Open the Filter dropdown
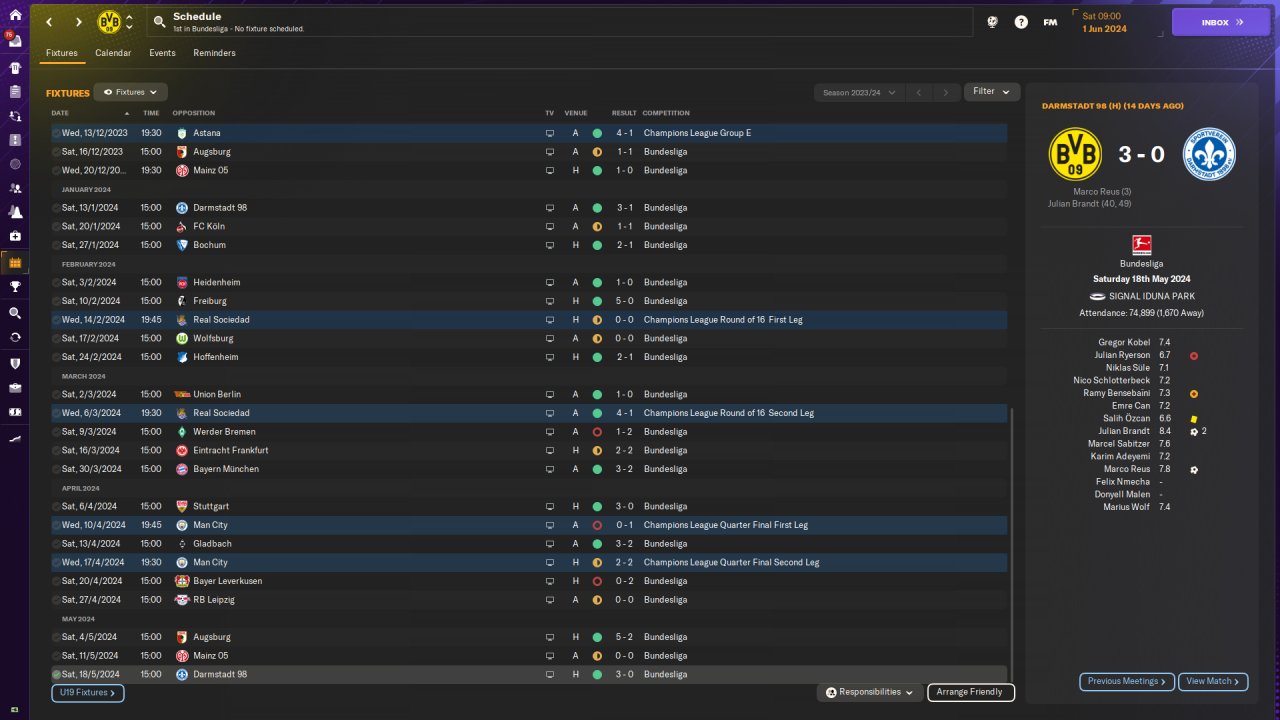Viewport: 1280px width, 720px height. 991,91
